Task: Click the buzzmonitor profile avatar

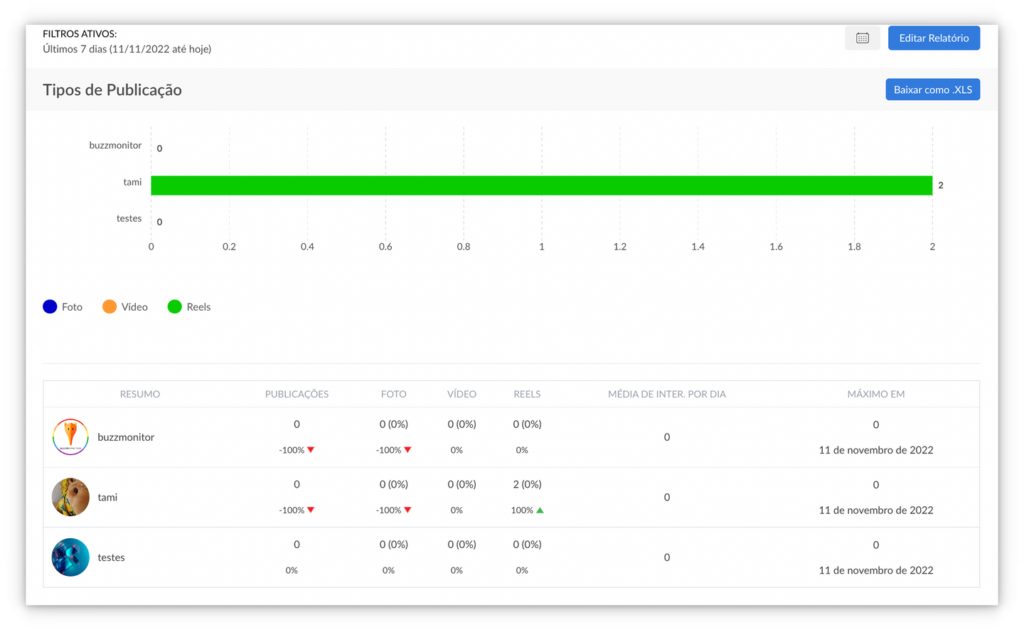Action: pos(71,437)
